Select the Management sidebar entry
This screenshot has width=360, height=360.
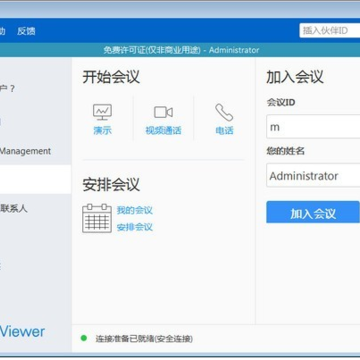tap(25, 151)
